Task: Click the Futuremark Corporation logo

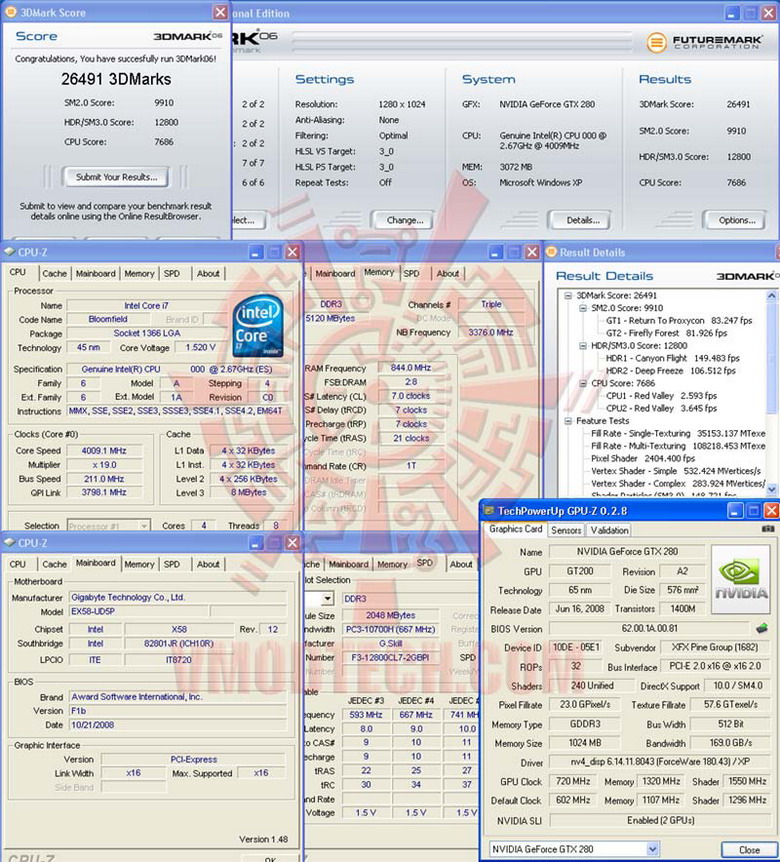Action: (705, 42)
